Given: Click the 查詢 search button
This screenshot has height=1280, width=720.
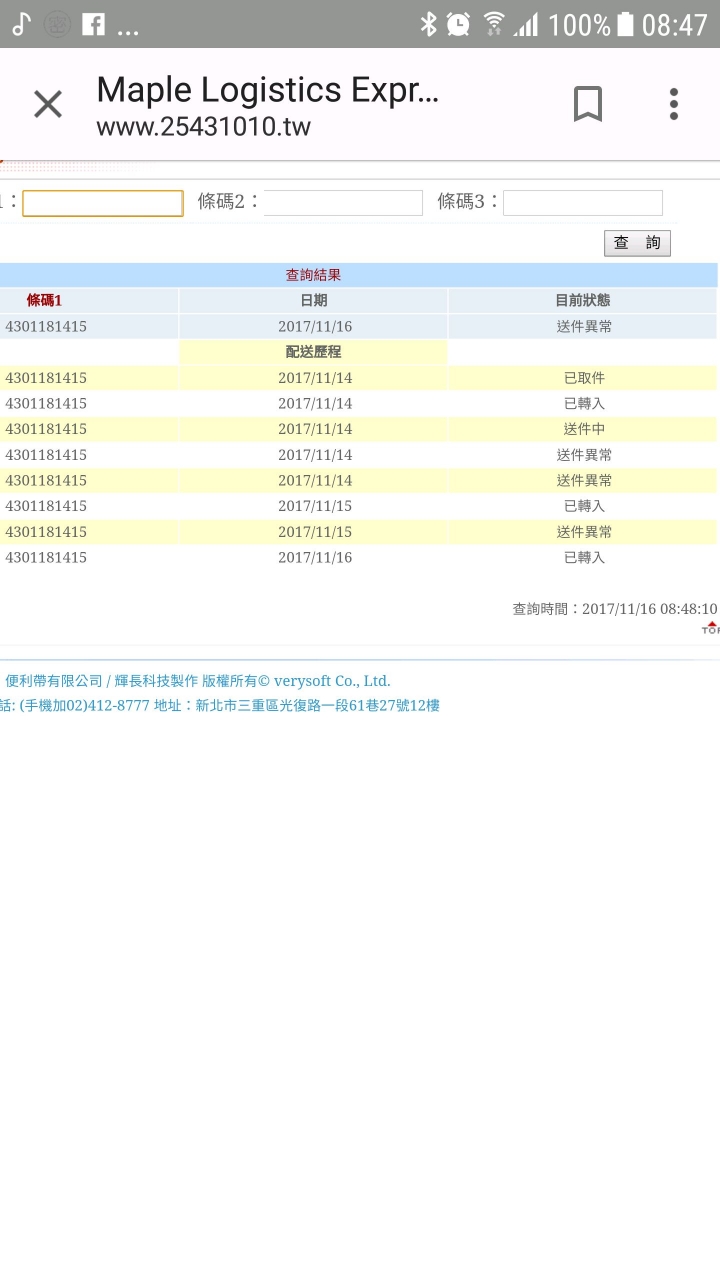Looking at the screenshot, I should click(x=637, y=243).
